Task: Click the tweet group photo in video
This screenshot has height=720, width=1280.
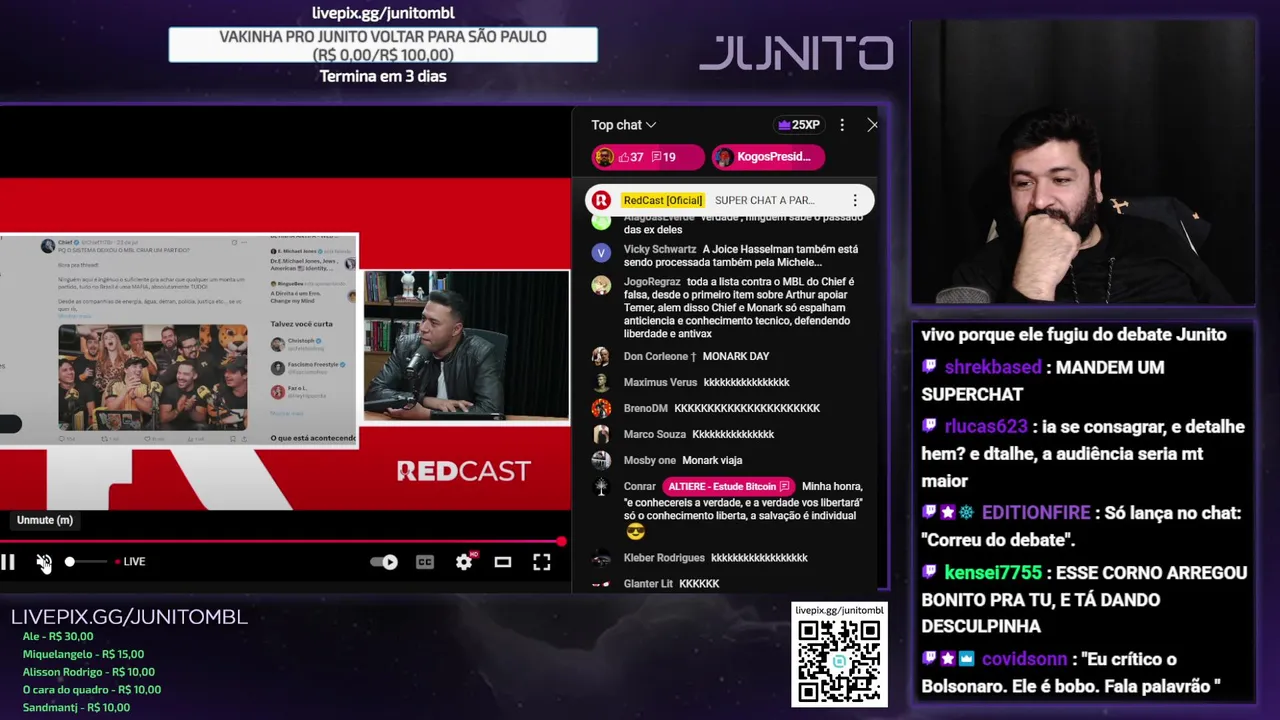Action: click(152, 377)
